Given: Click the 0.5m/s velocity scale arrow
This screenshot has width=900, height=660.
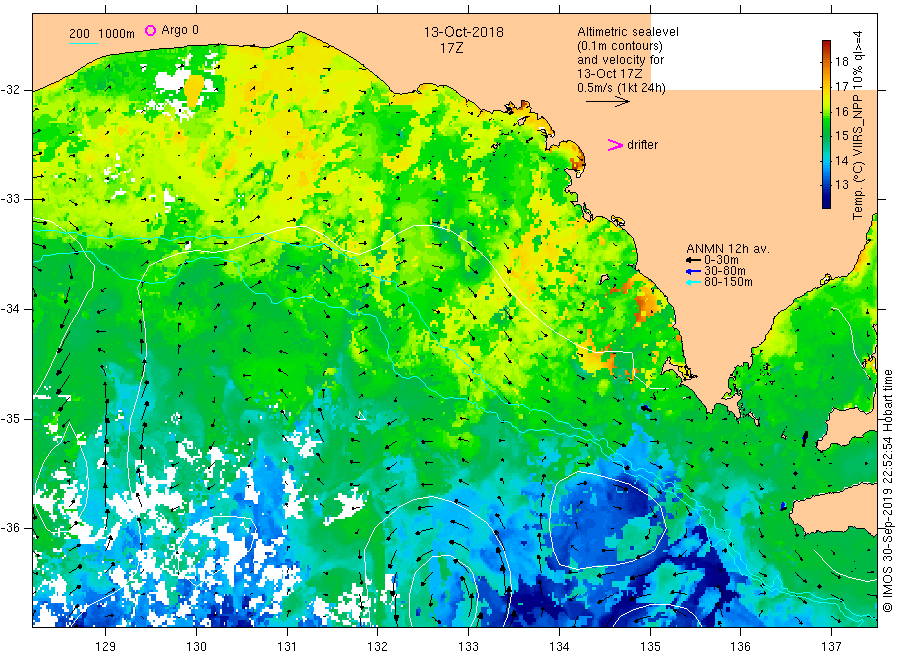Looking at the screenshot, I should [x=608, y=102].
